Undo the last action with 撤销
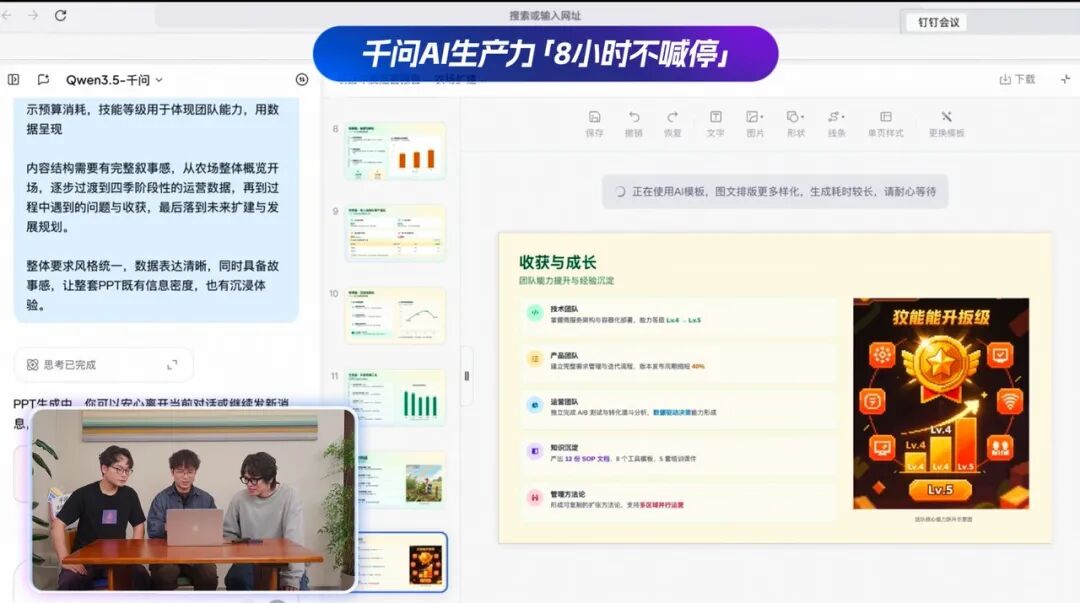 pos(635,121)
